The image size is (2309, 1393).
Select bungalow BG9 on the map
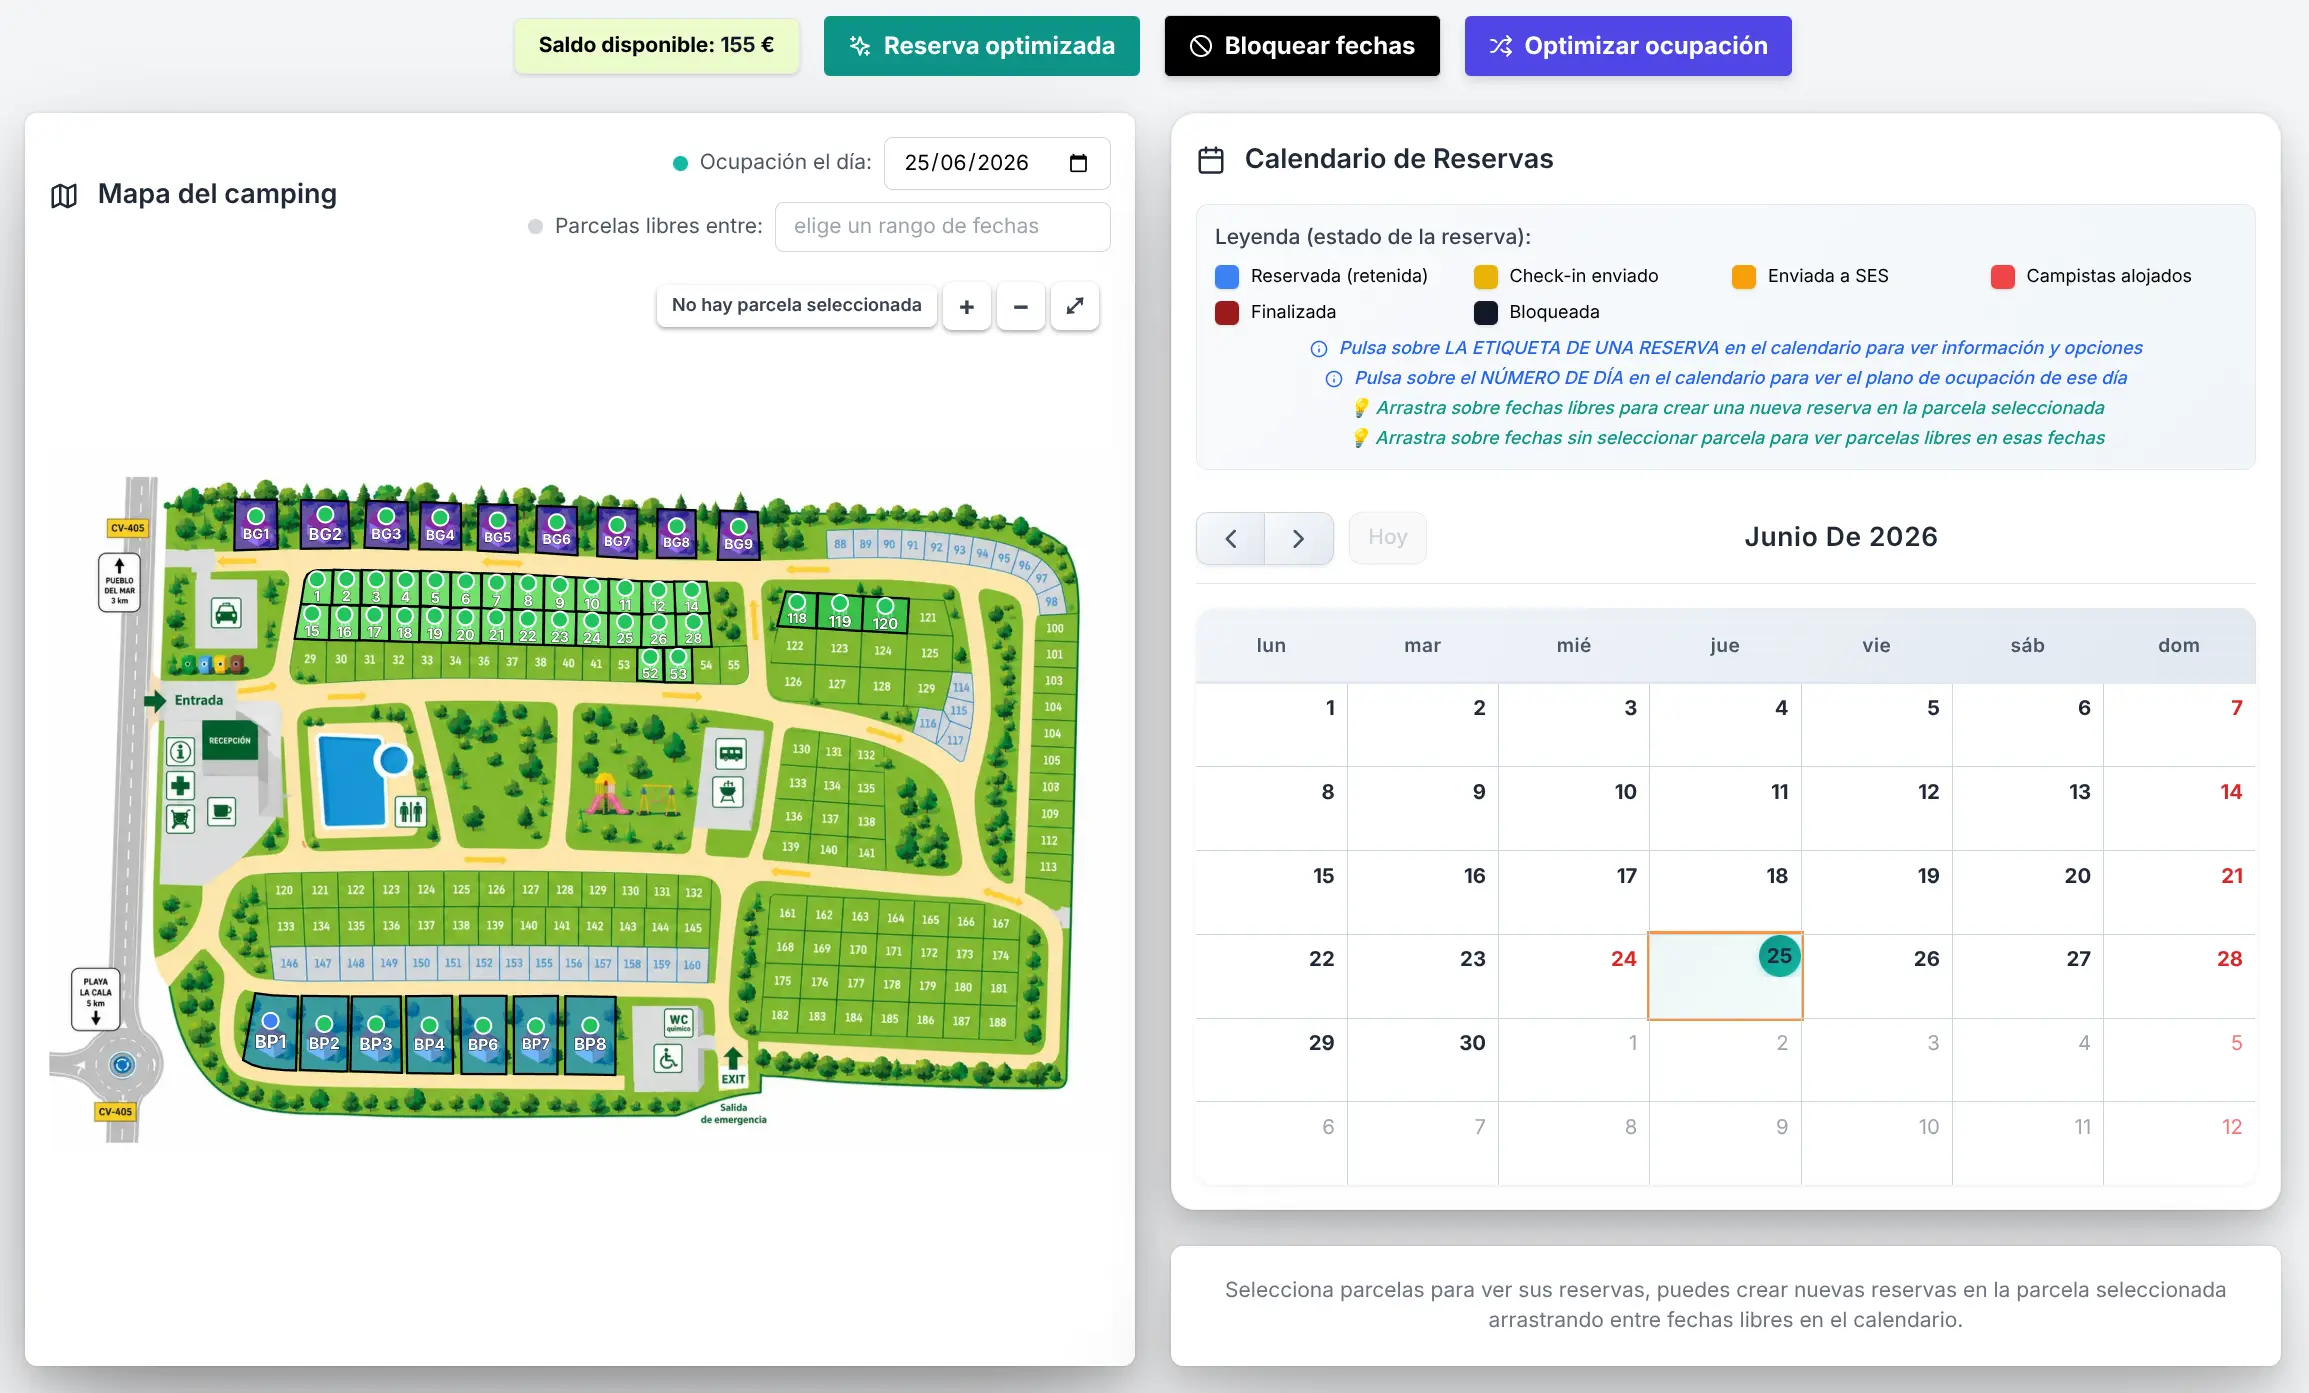coord(738,535)
